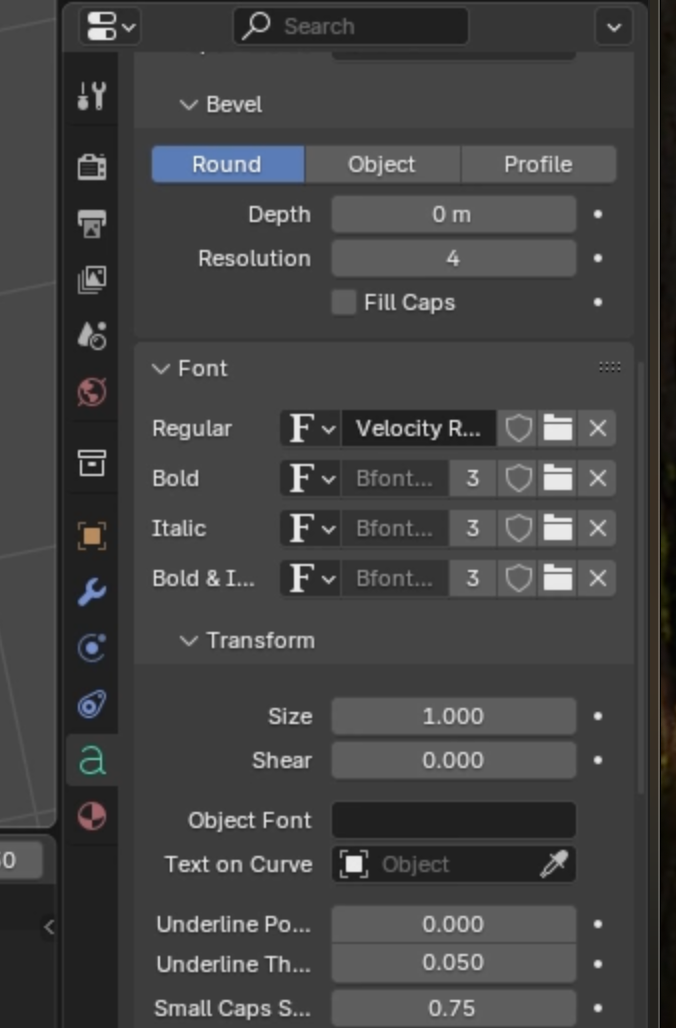Image resolution: width=676 pixels, height=1028 pixels.
Task: Collapse the Font panel
Action: coord(161,368)
